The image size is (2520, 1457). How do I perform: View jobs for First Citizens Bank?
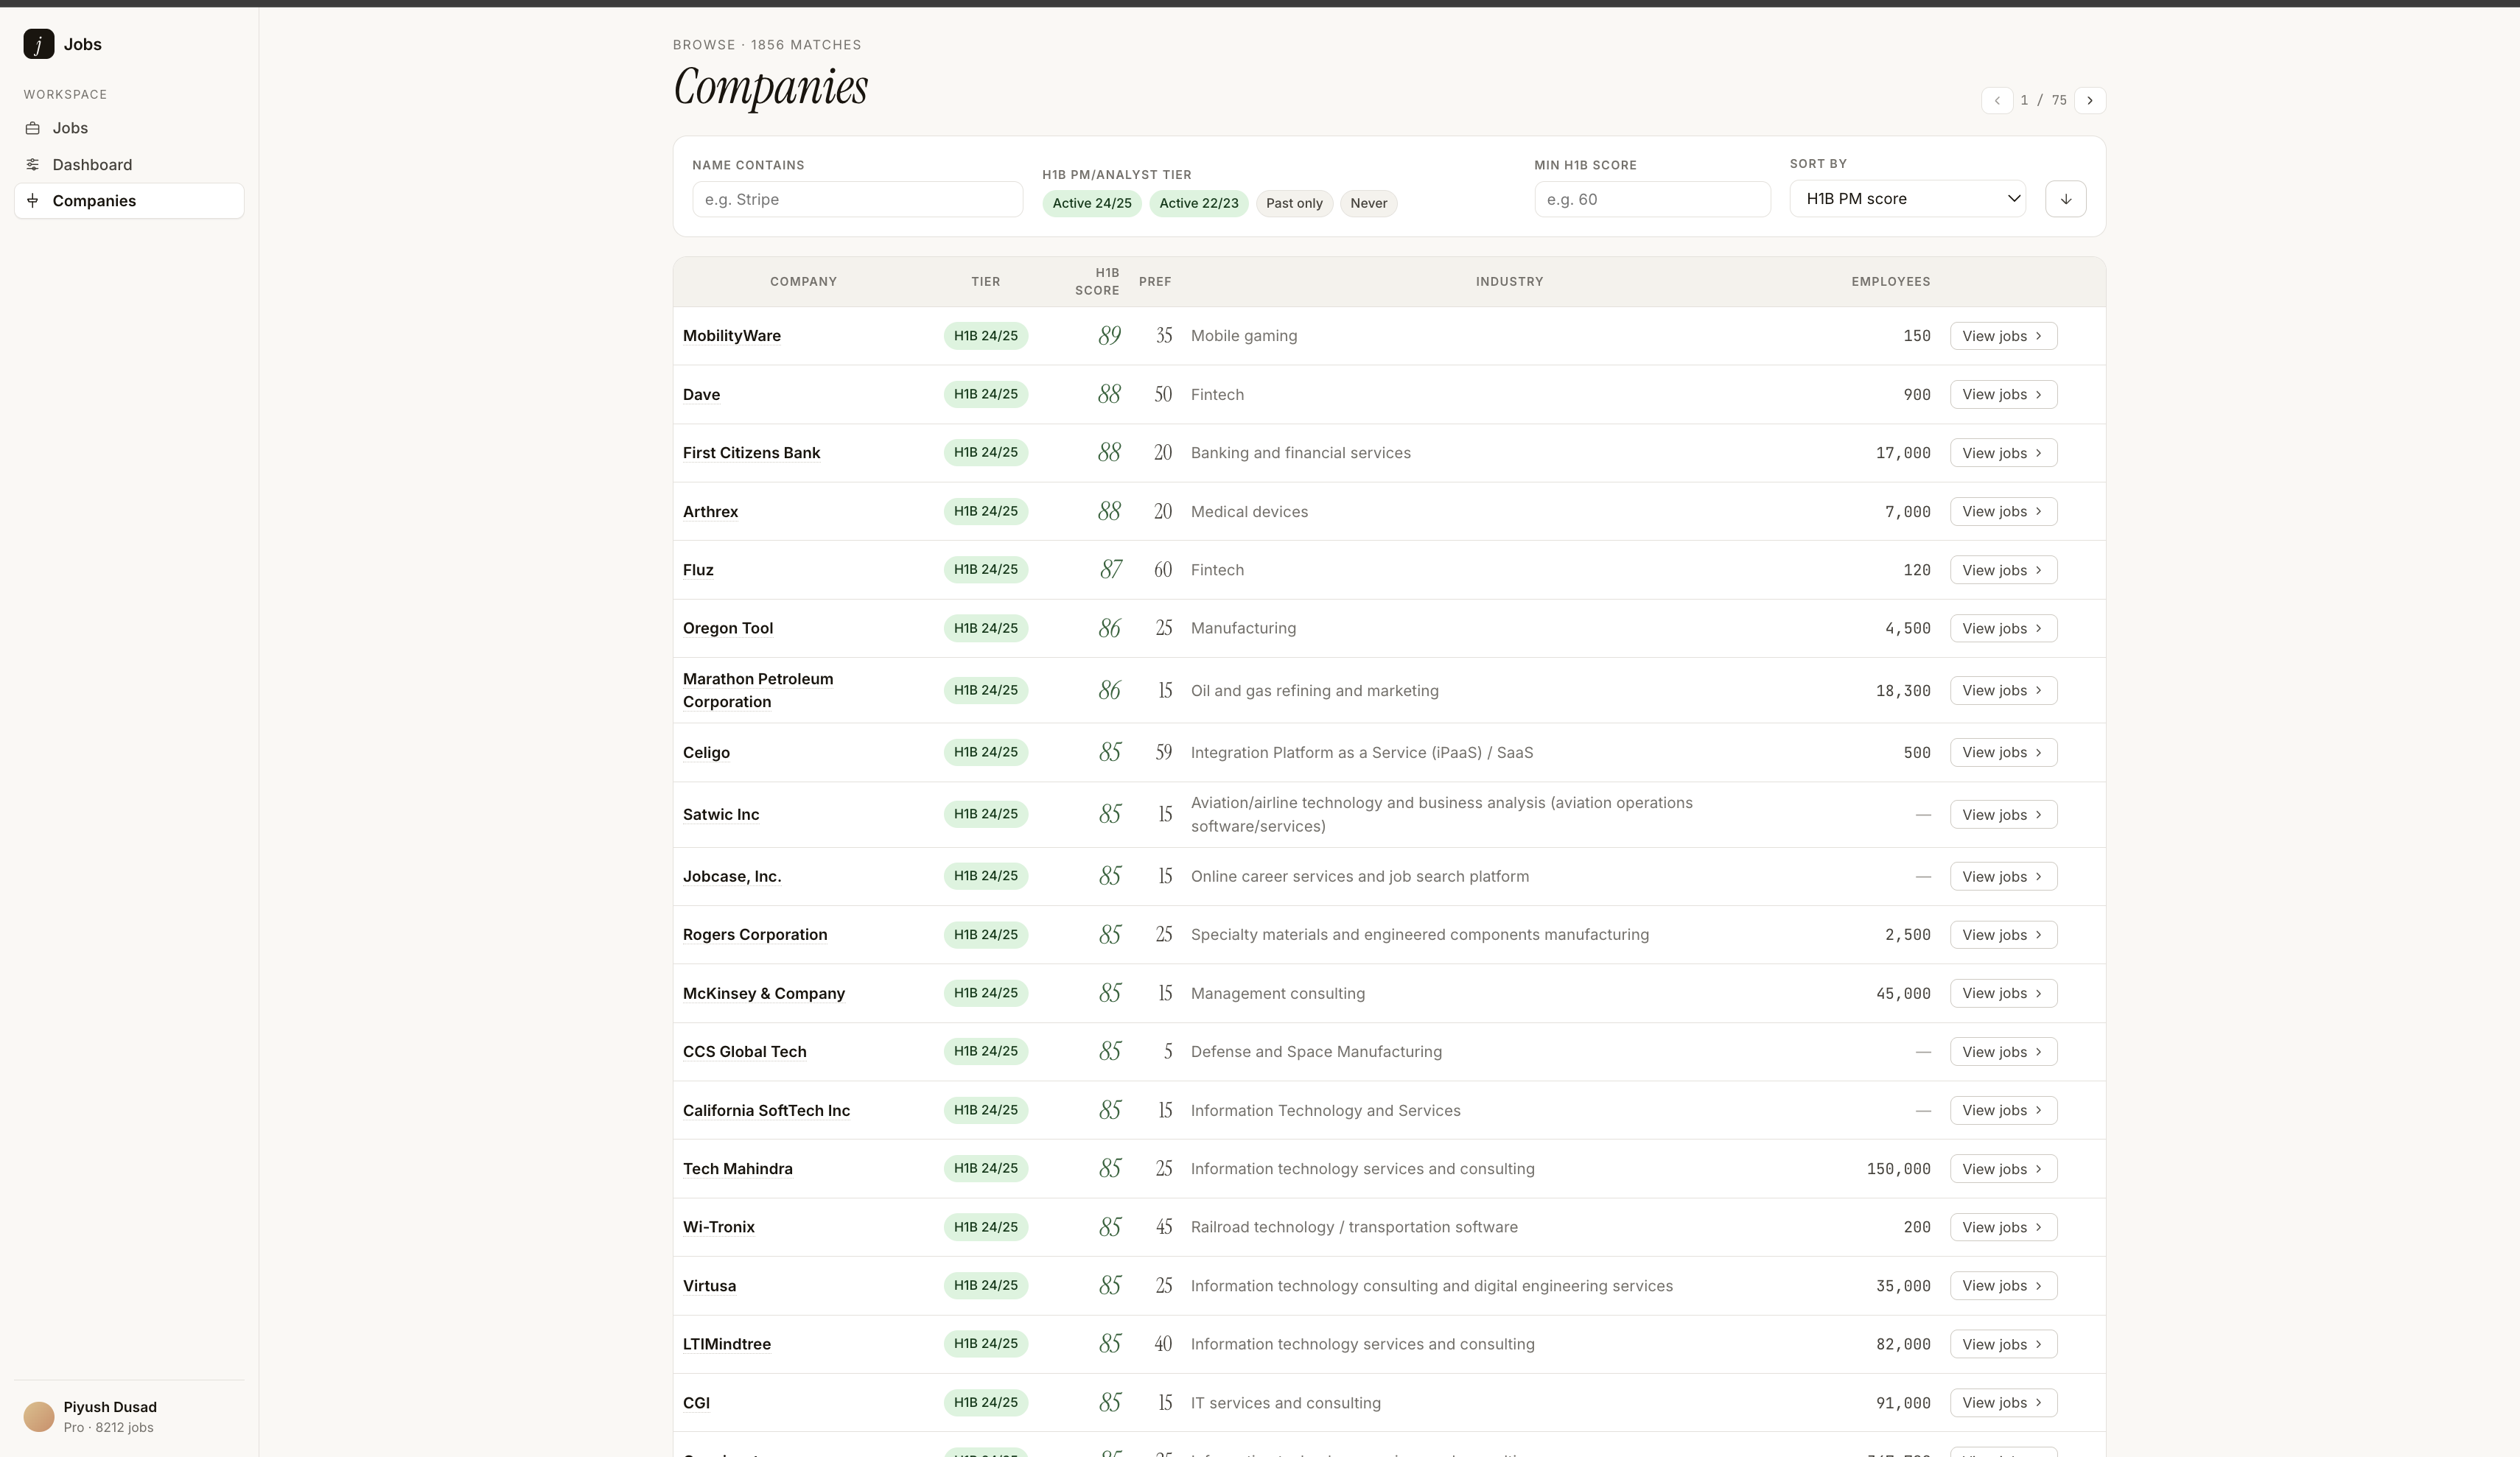click(2003, 453)
